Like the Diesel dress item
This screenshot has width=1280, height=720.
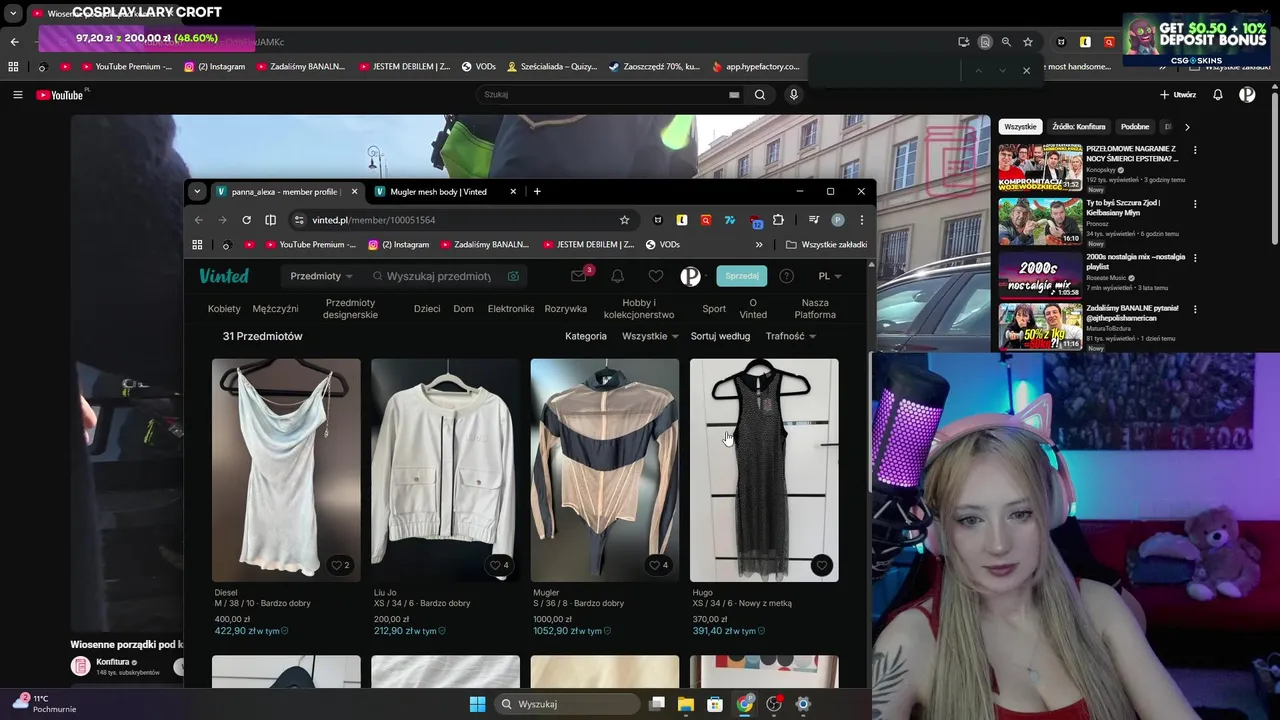(x=340, y=565)
